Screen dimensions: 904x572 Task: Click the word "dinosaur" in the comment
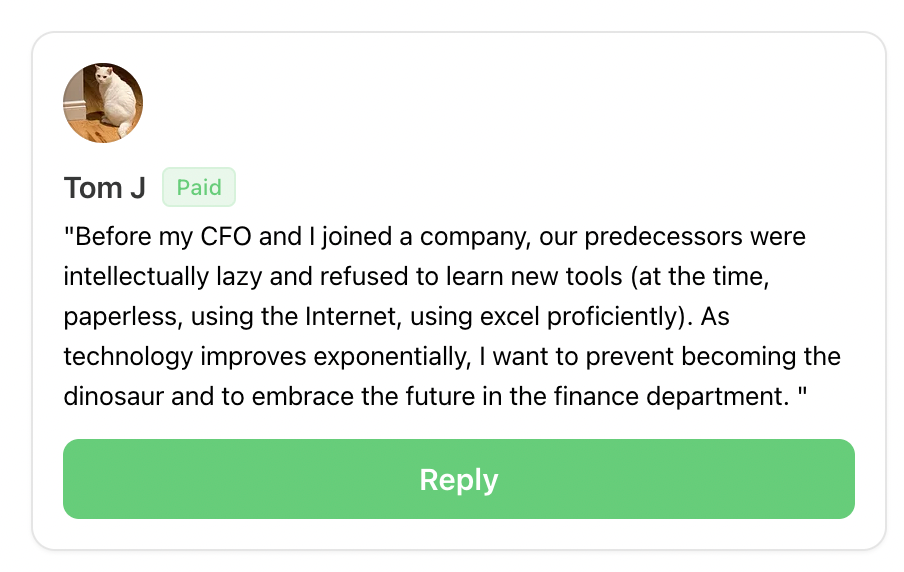point(114,397)
